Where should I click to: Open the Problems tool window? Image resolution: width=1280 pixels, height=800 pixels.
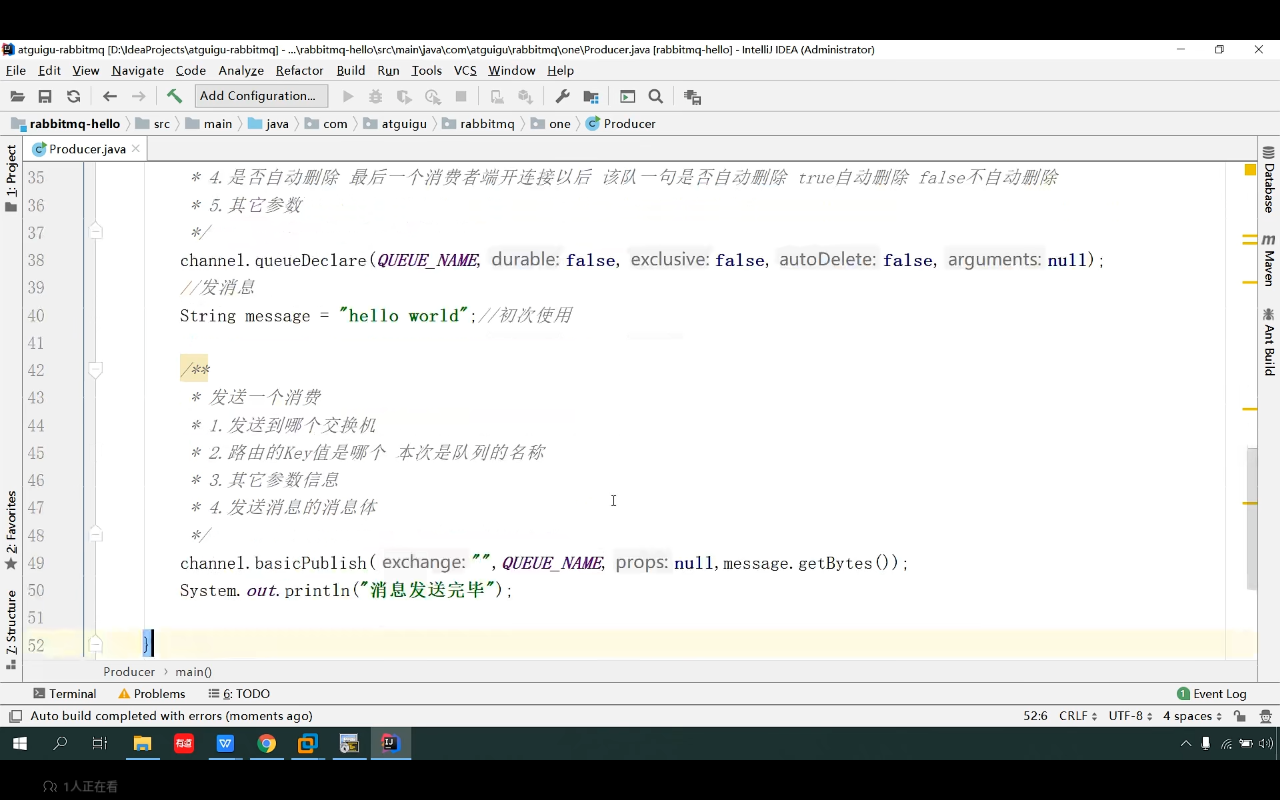(x=152, y=693)
